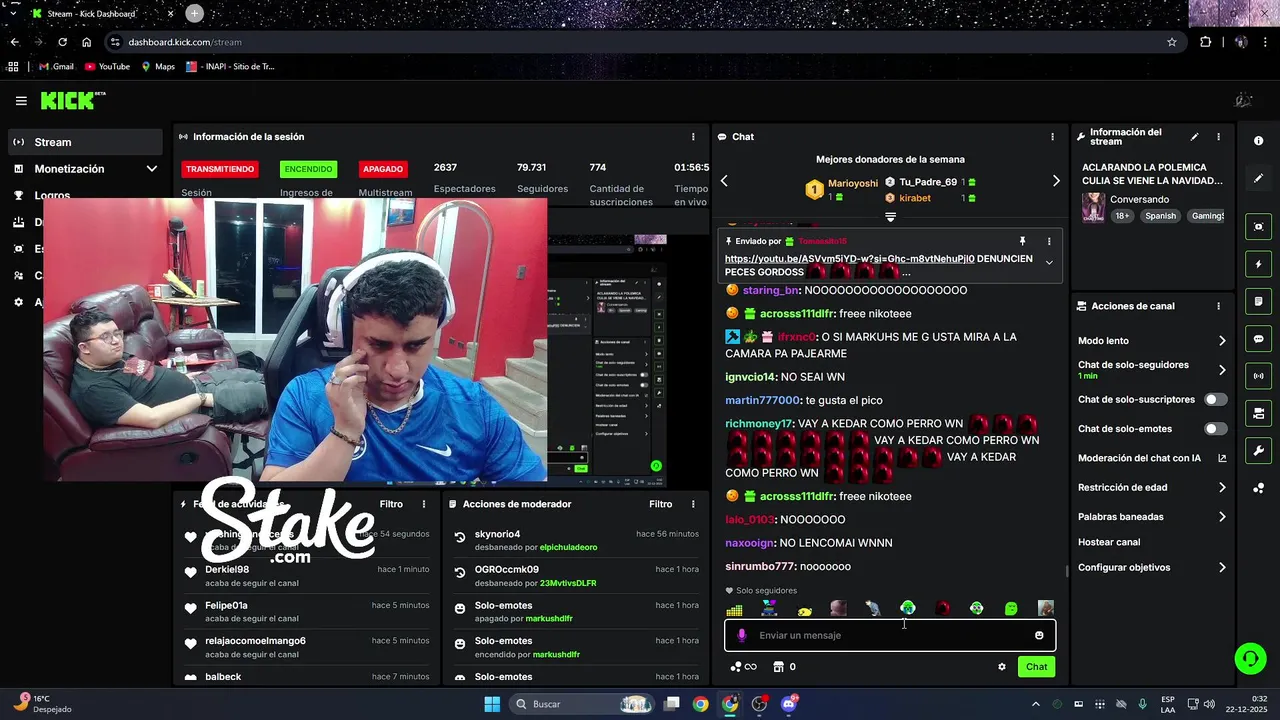Expand the pinned message chevron

click(x=1049, y=263)
